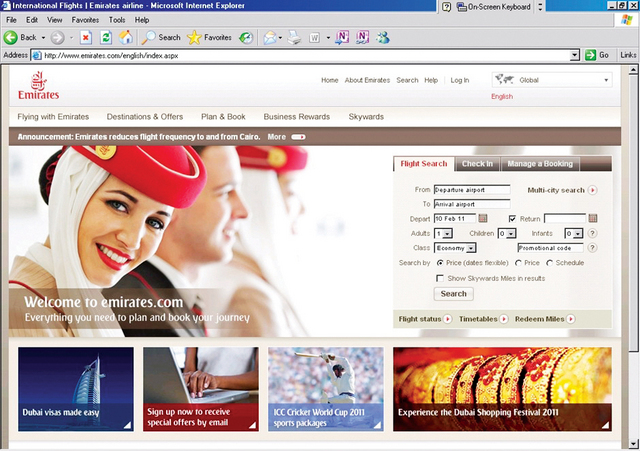Click the Multi-city search arrow icon

tap(592, 190)
